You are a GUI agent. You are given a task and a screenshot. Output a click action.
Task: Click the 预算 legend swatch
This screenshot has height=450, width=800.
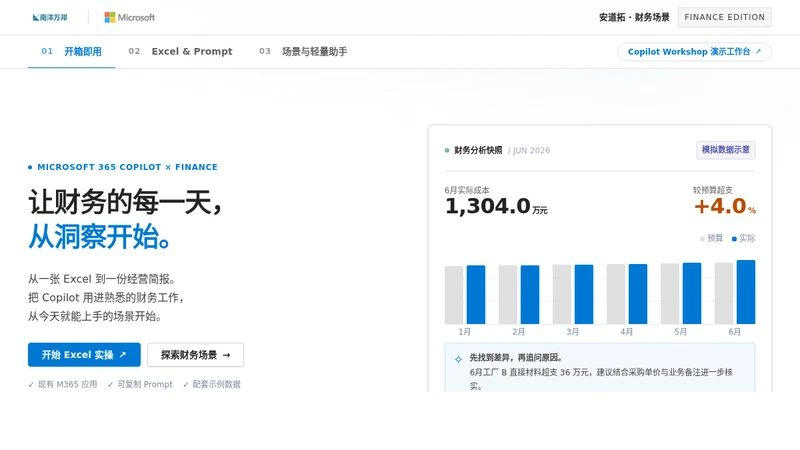coord(702,238)
